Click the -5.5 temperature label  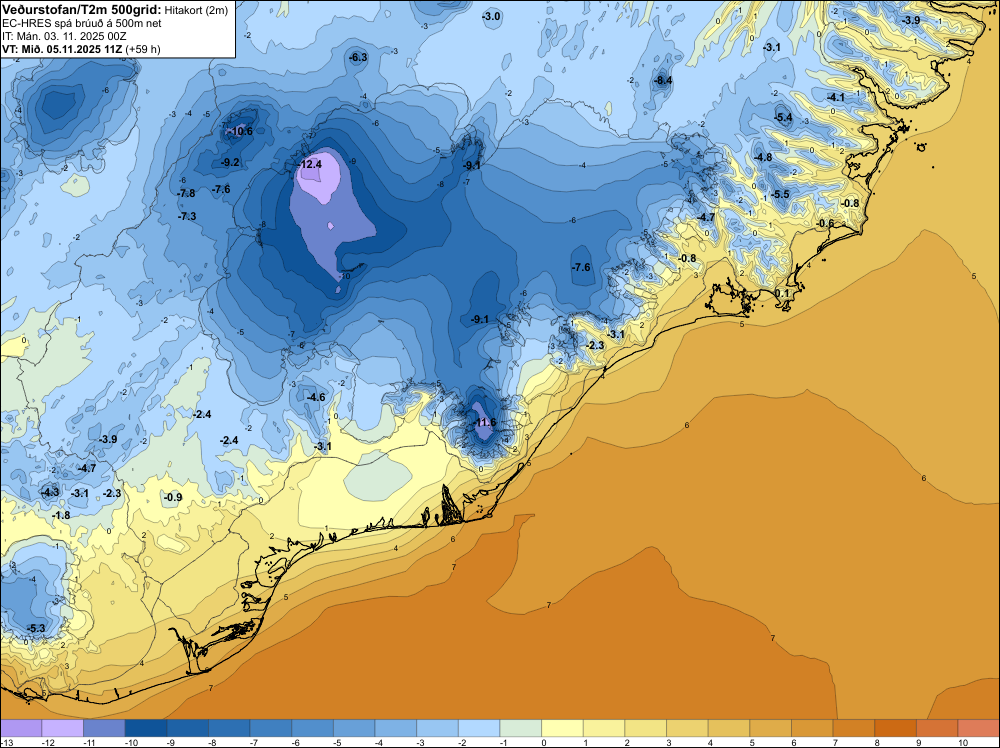tap(780, 194)
